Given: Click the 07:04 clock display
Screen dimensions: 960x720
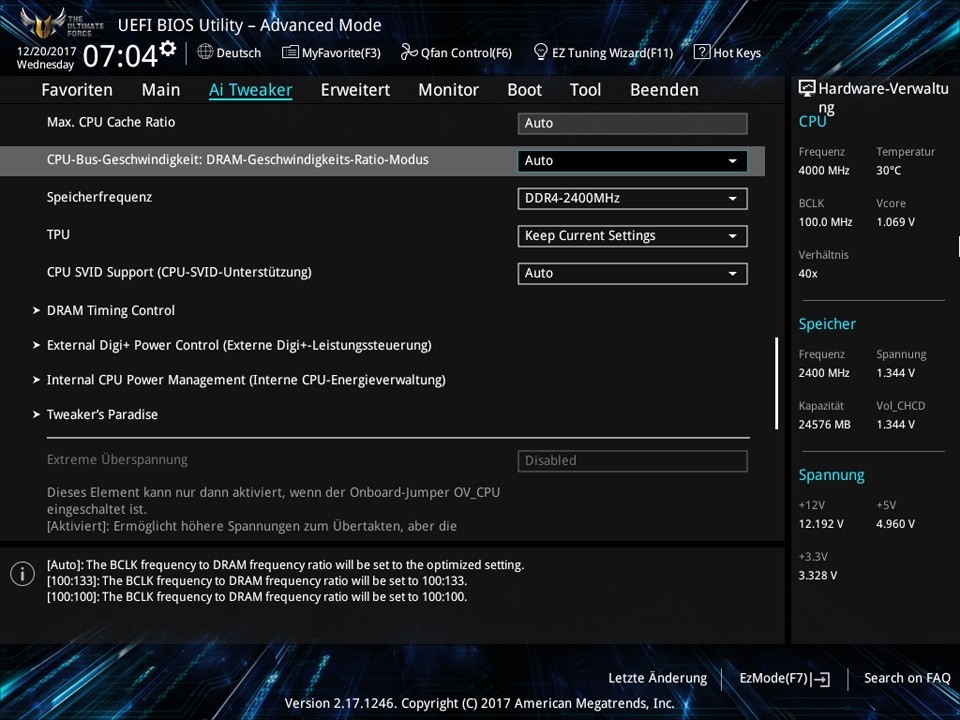Looking at the screenshot, I should click(120, 57).
